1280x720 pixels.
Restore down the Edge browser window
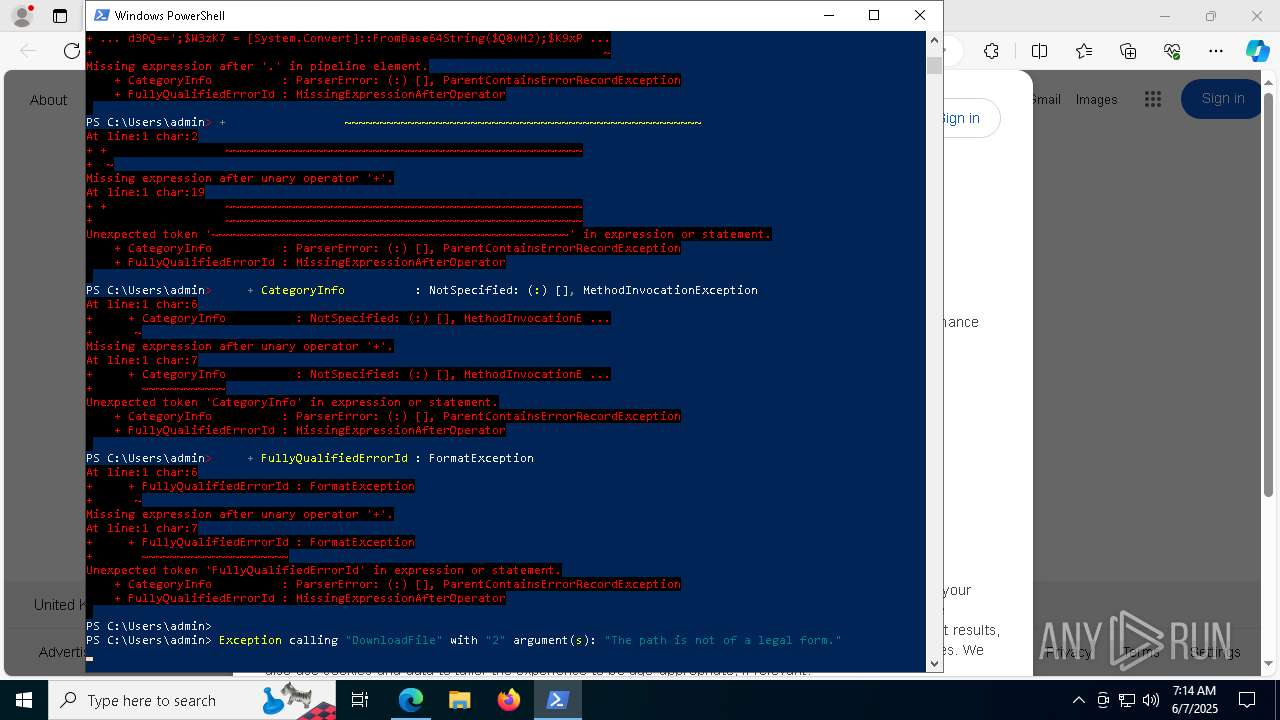(x=1211, y=16)
